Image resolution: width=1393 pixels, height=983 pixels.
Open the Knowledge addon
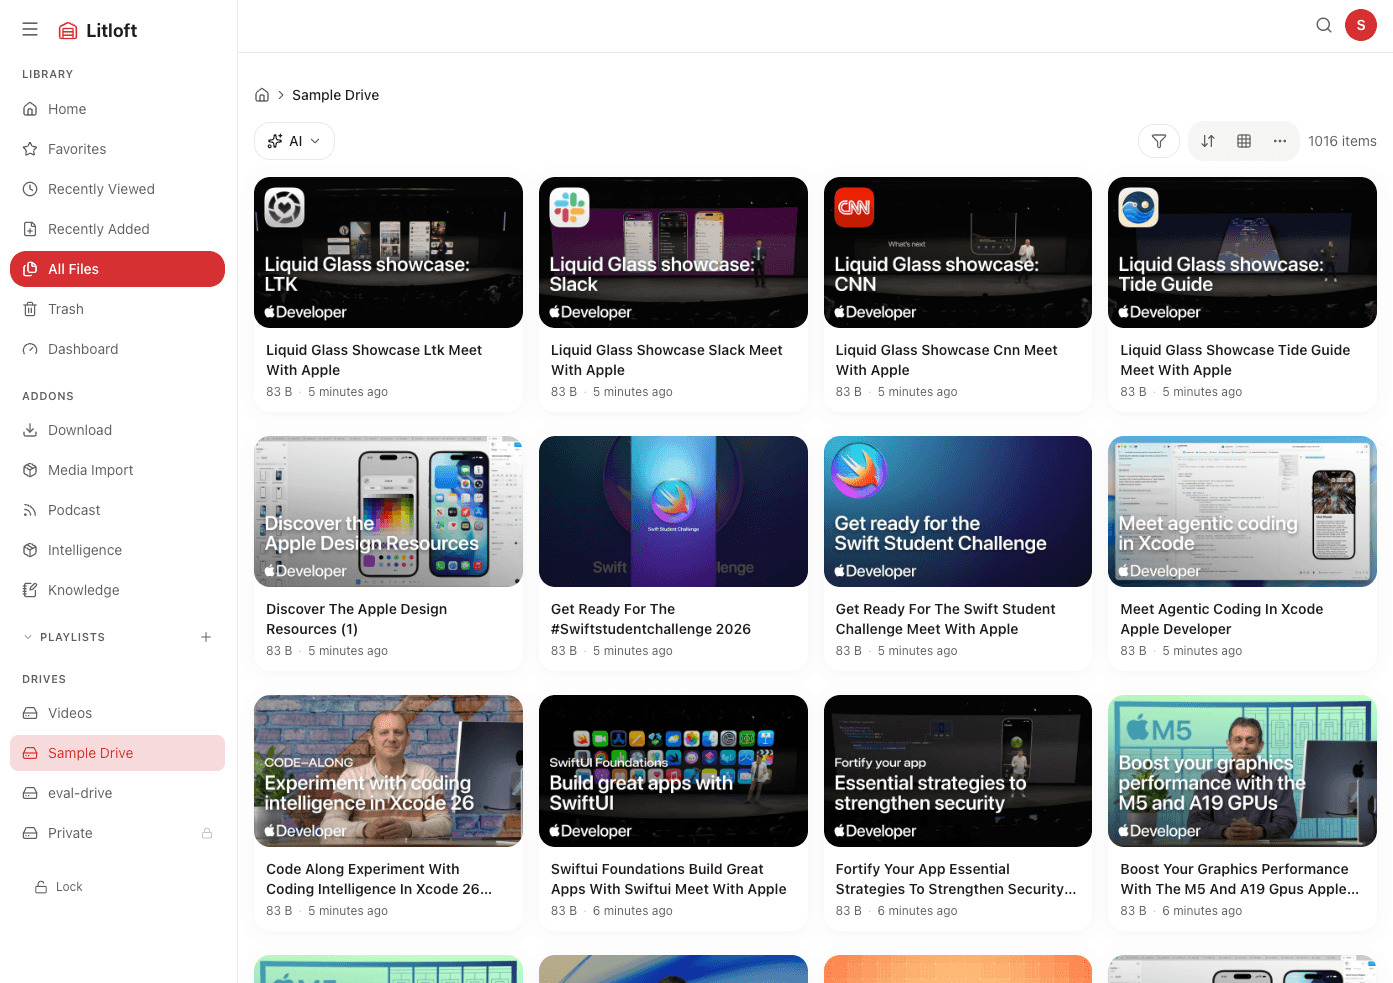coord(117,590)
